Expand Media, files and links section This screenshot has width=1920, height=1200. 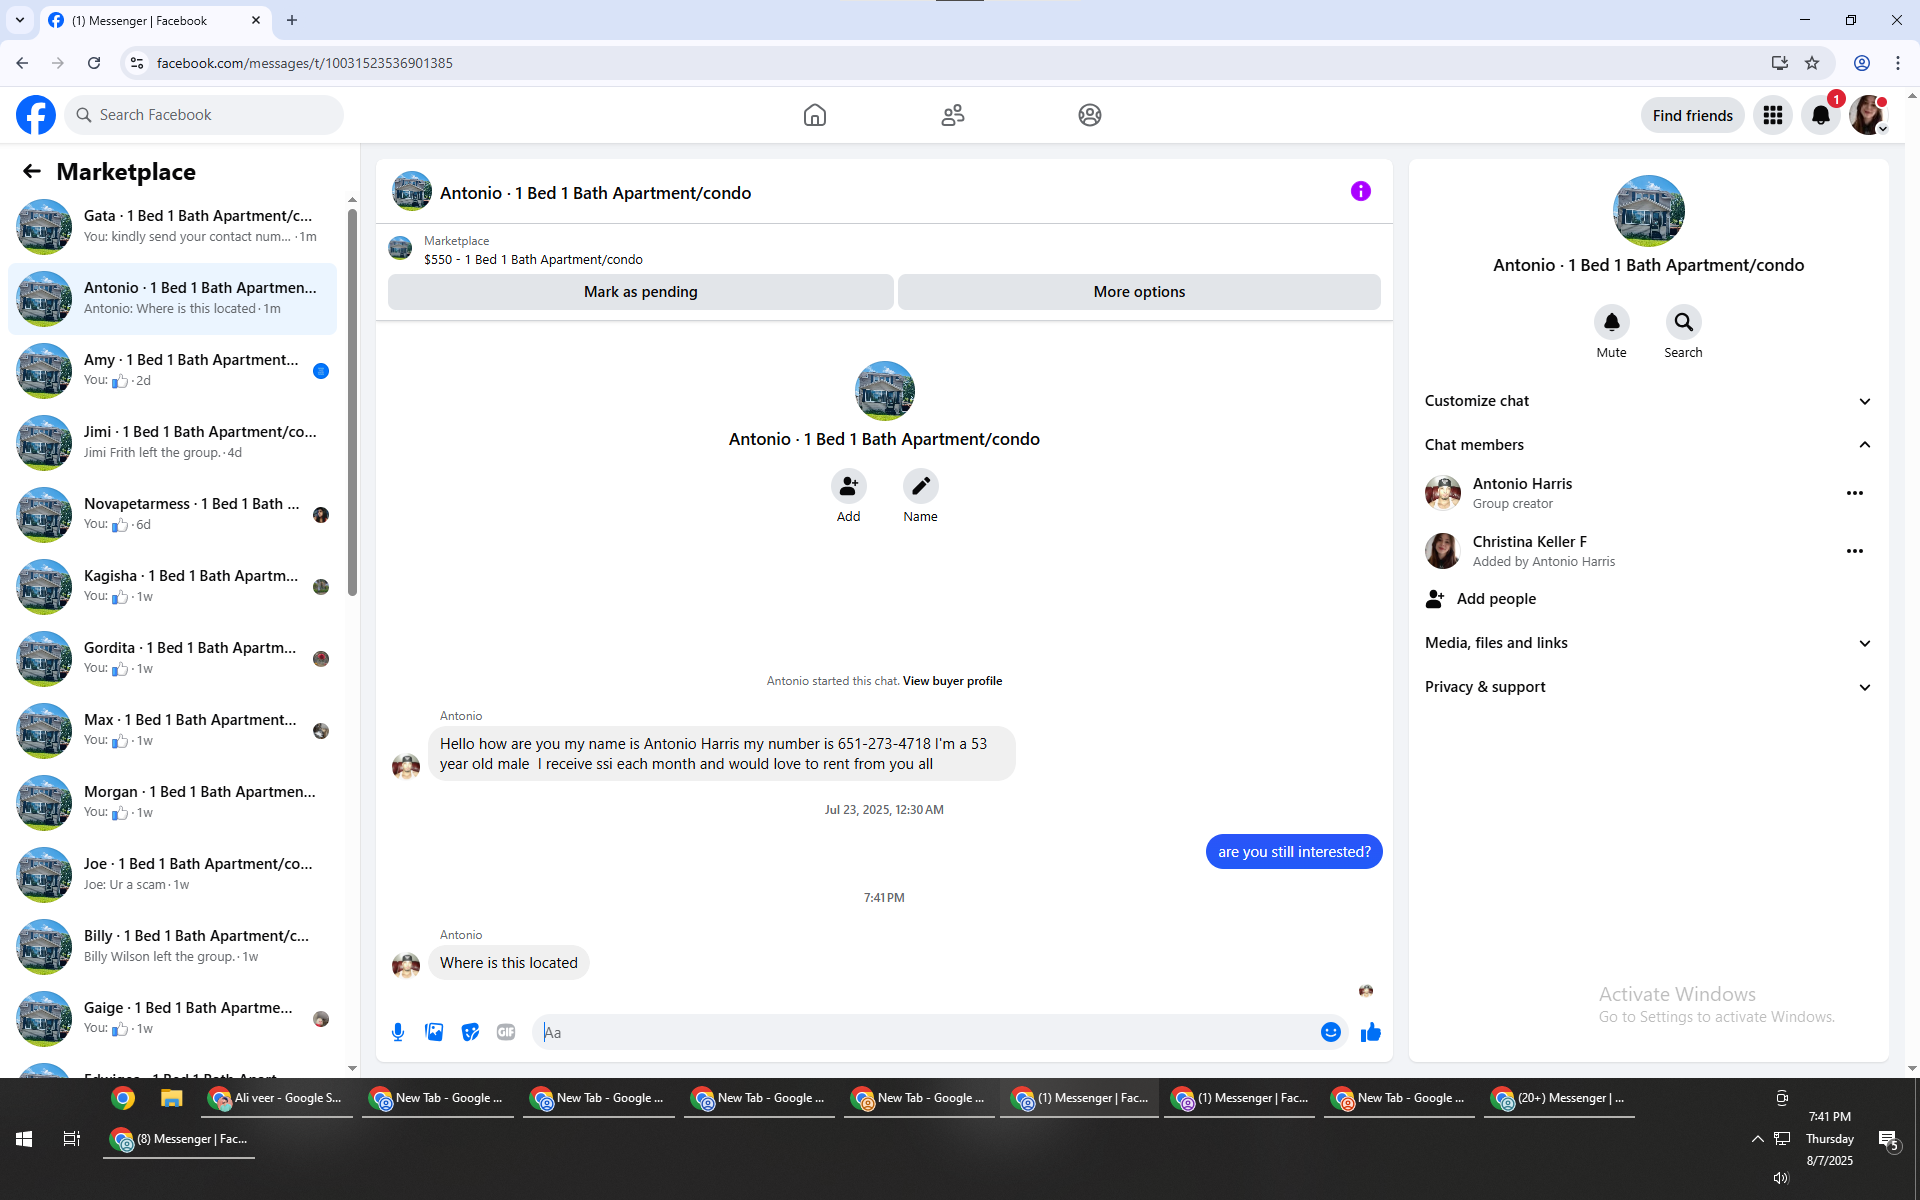[x=1648, y=643]
